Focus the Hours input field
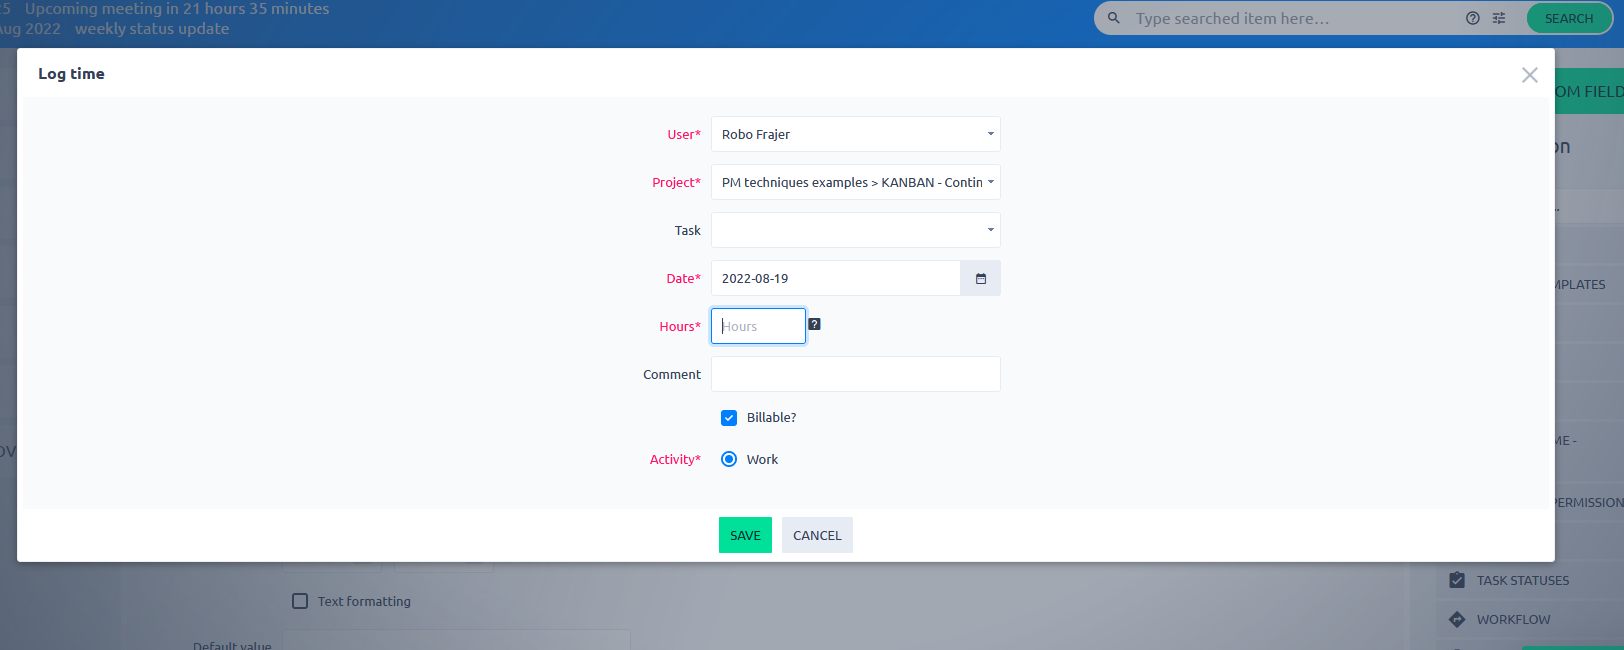The height and width of the screenshot is (650, 1624). (758, 326)
